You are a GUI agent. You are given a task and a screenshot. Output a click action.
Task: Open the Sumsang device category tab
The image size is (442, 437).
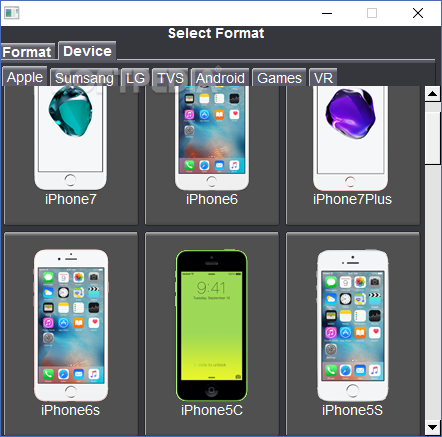[x=84, y=78]
